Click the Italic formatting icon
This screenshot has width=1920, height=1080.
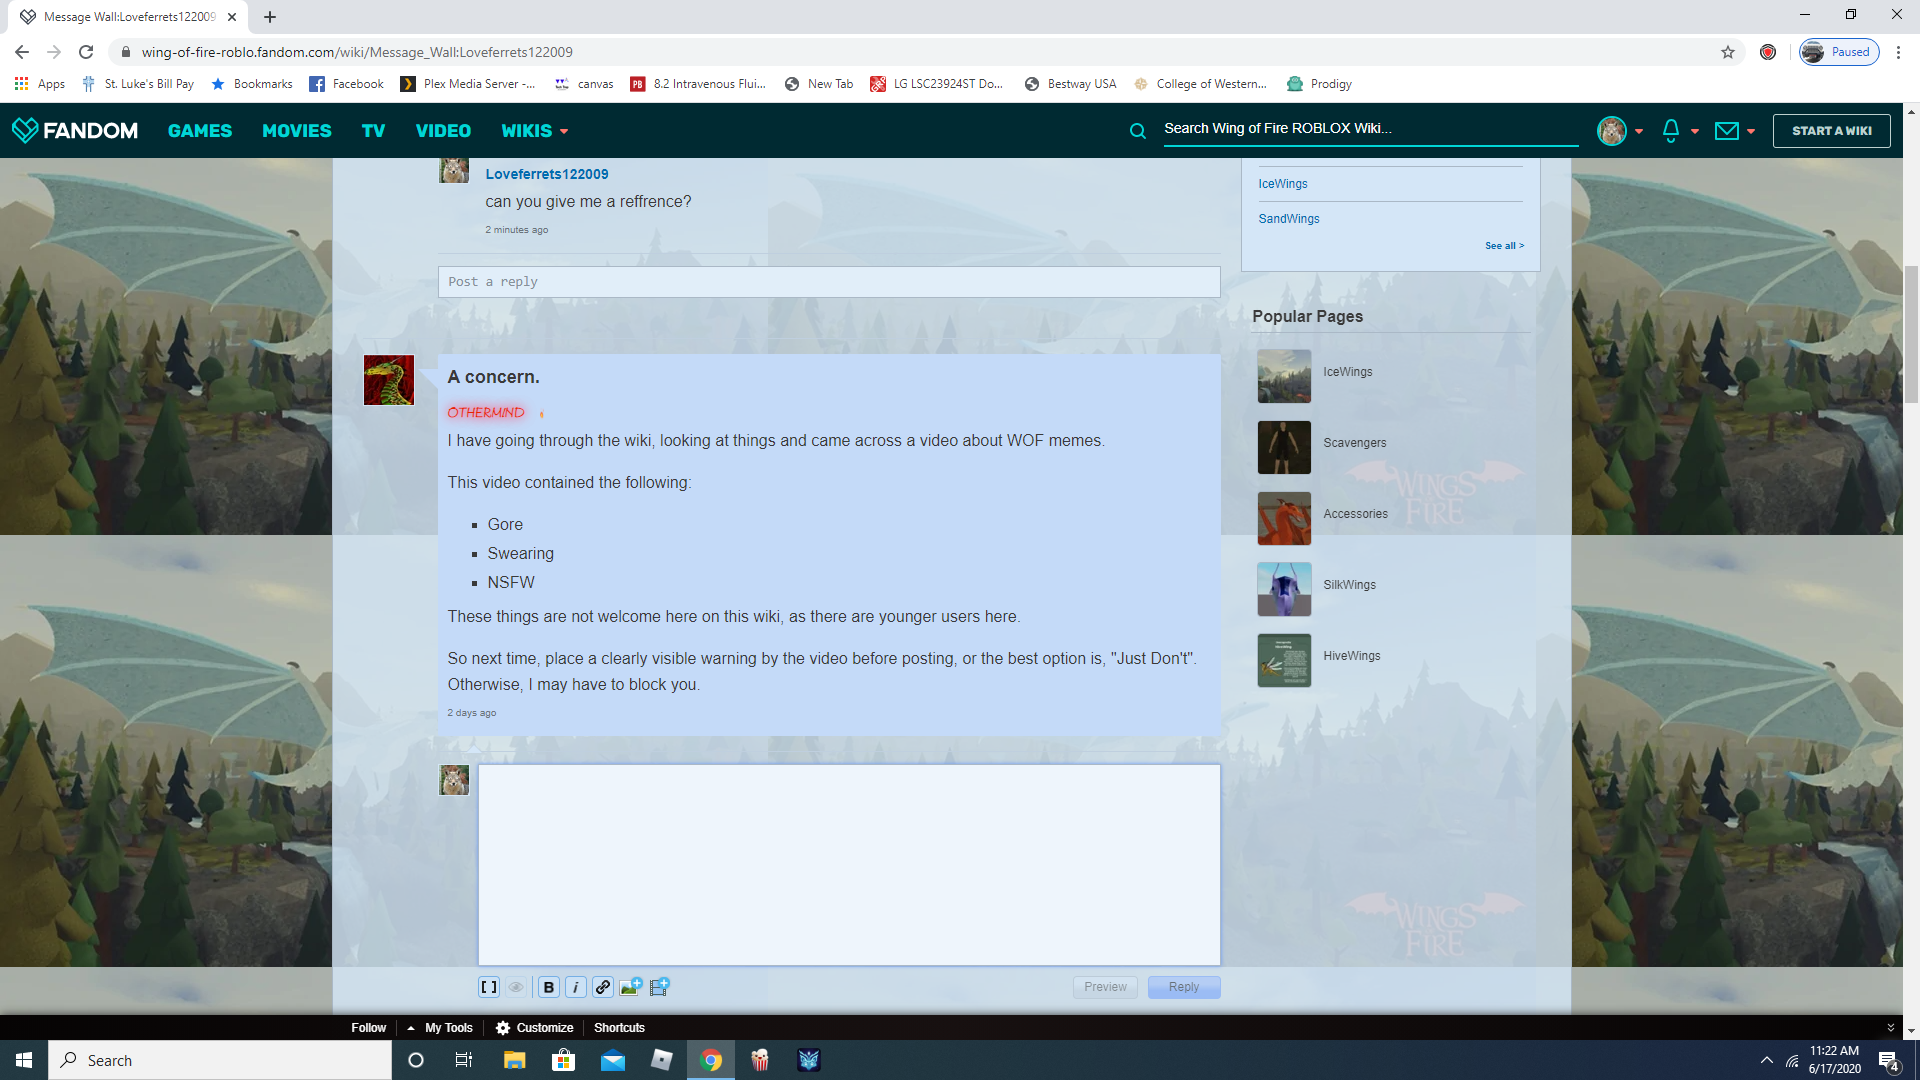tap(575, 986)
